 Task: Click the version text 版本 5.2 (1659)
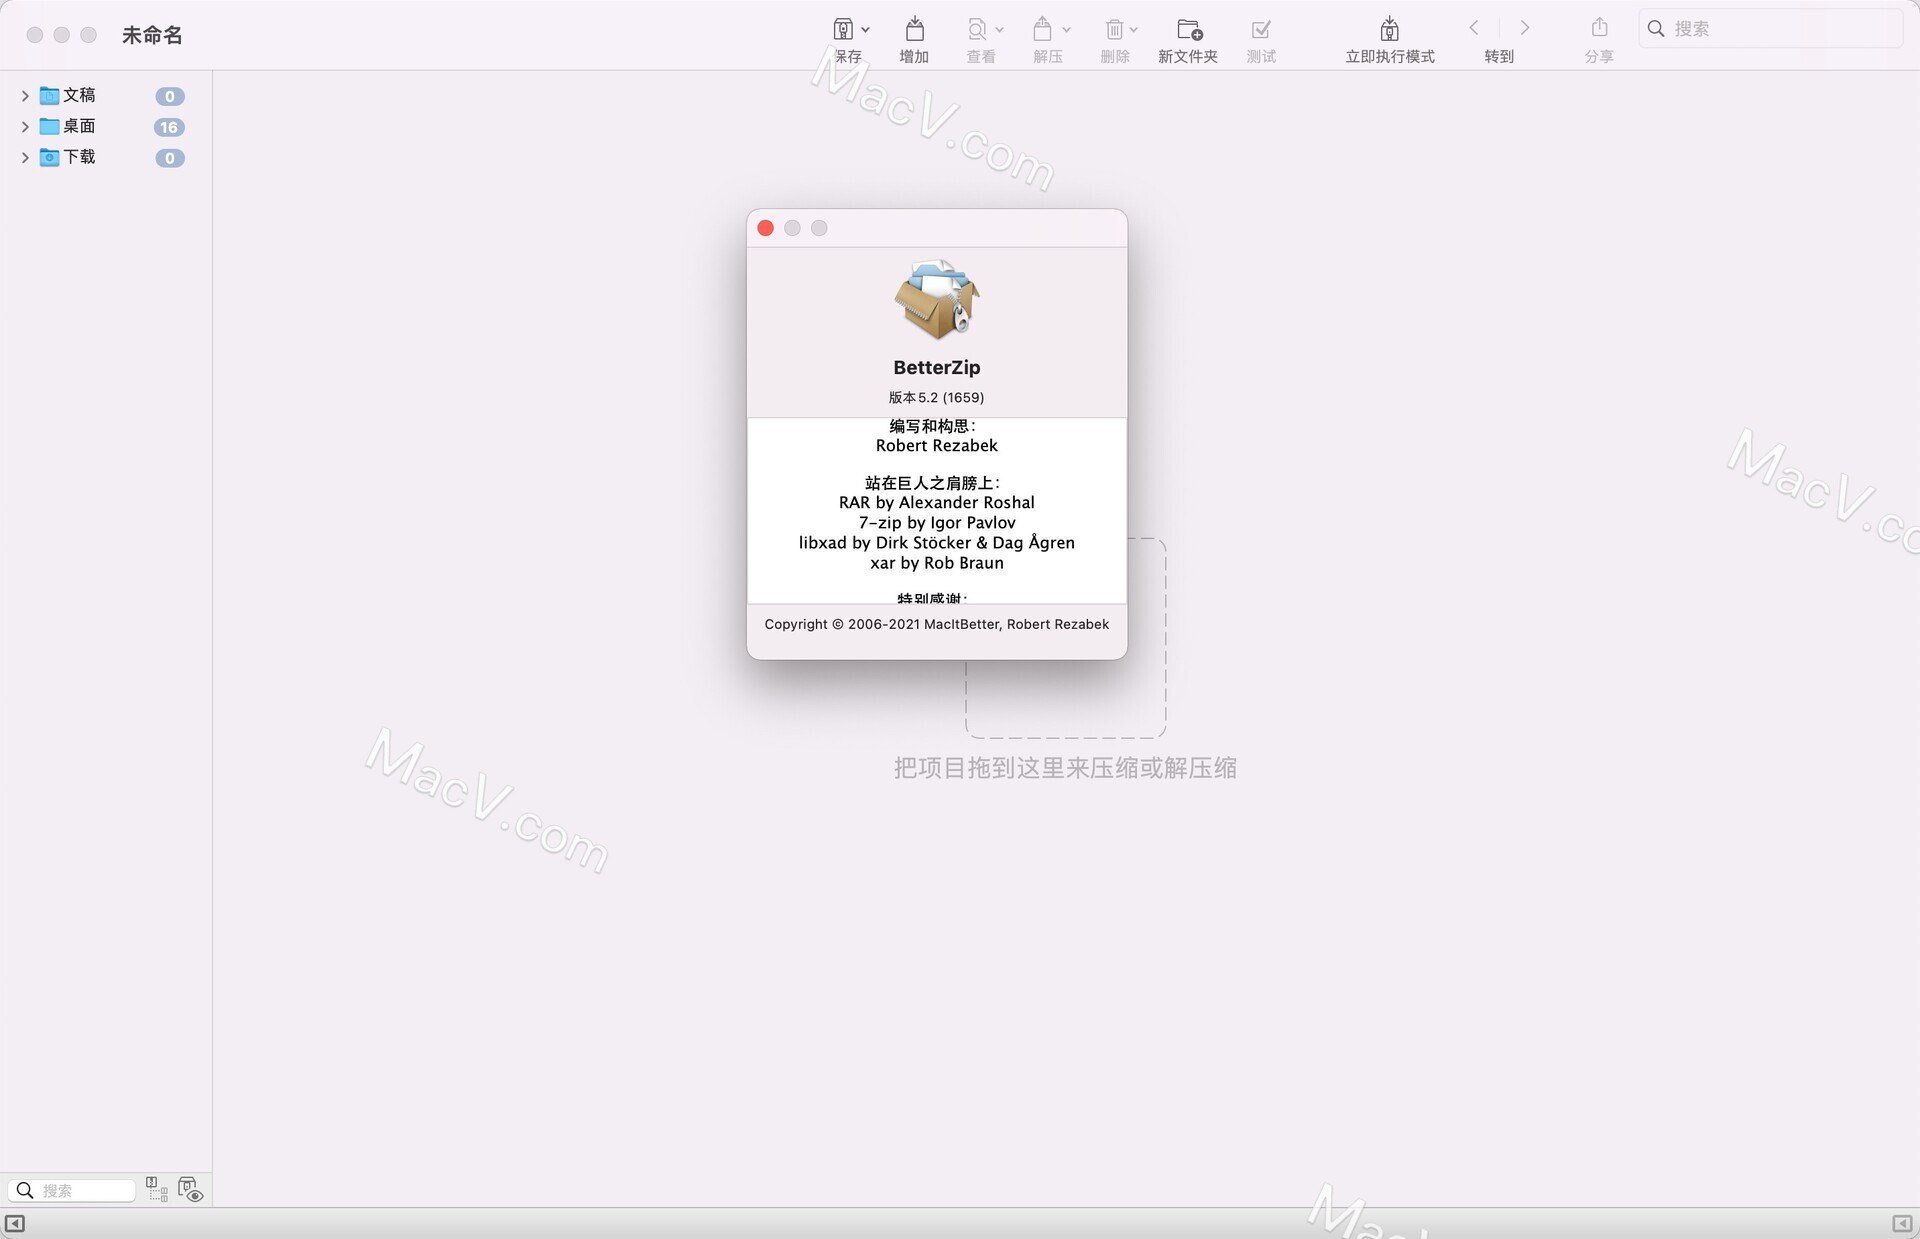point(937,397)
